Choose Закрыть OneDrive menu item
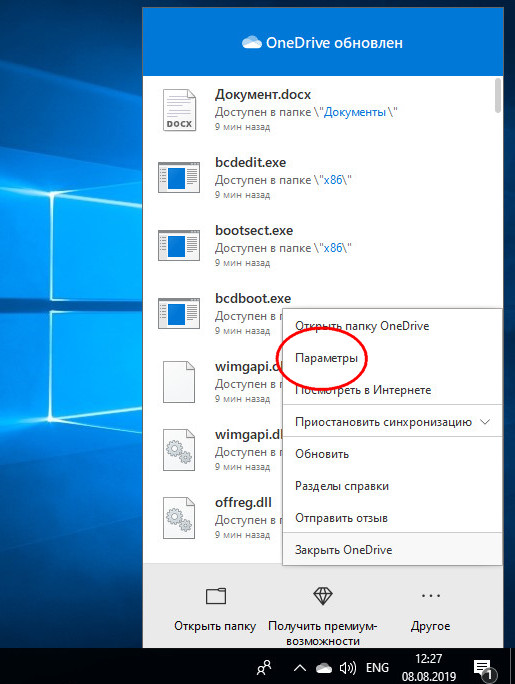Viewport: 515px width, 684px height. click(x=392, y=550)
